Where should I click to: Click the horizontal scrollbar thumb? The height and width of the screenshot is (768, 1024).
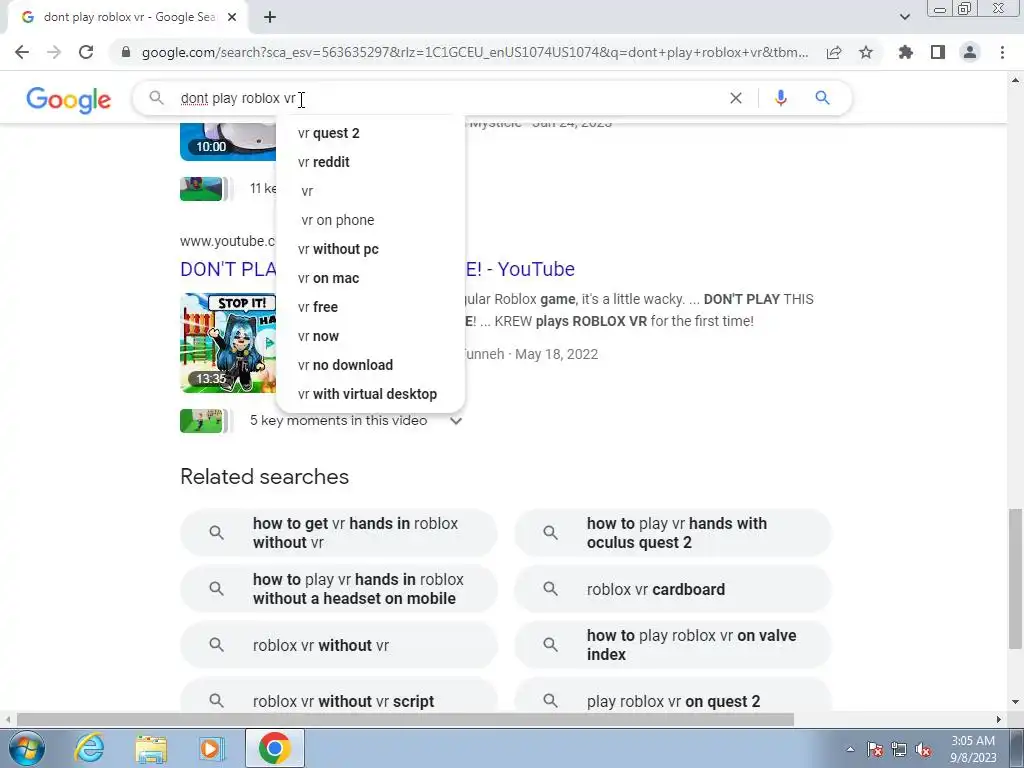[x=405, y=720]
